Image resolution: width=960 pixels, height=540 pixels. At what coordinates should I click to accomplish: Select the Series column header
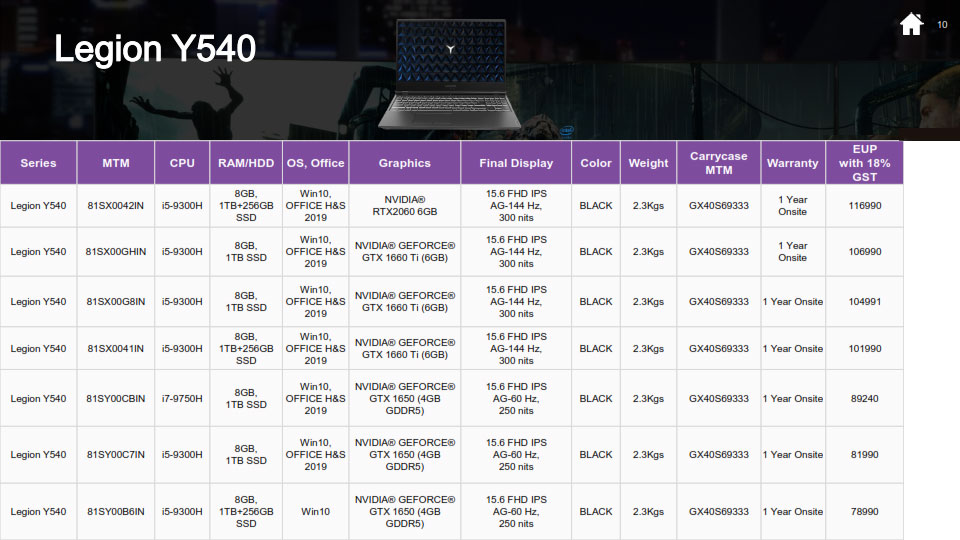tap(38, 163)
